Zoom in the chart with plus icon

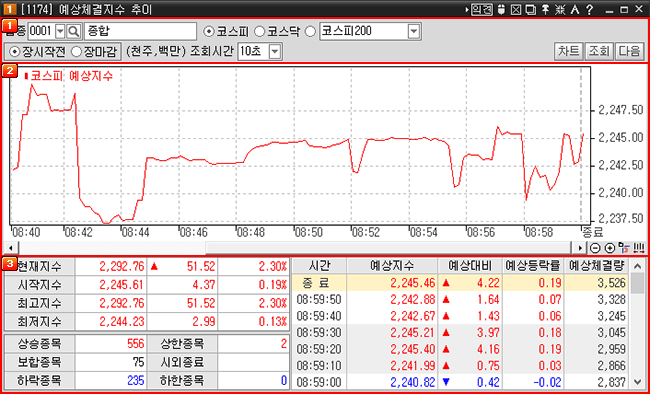pos(610,248)
